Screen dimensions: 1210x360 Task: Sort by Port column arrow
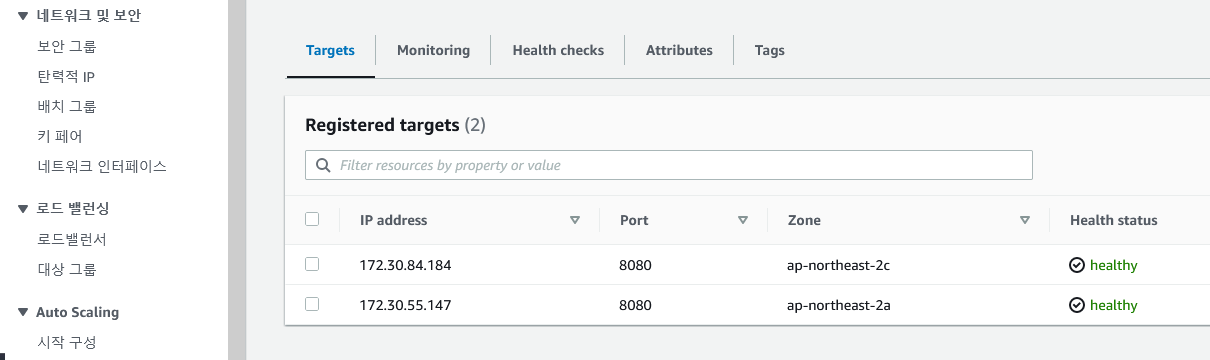pyautogui.click(x=742, y=220)
